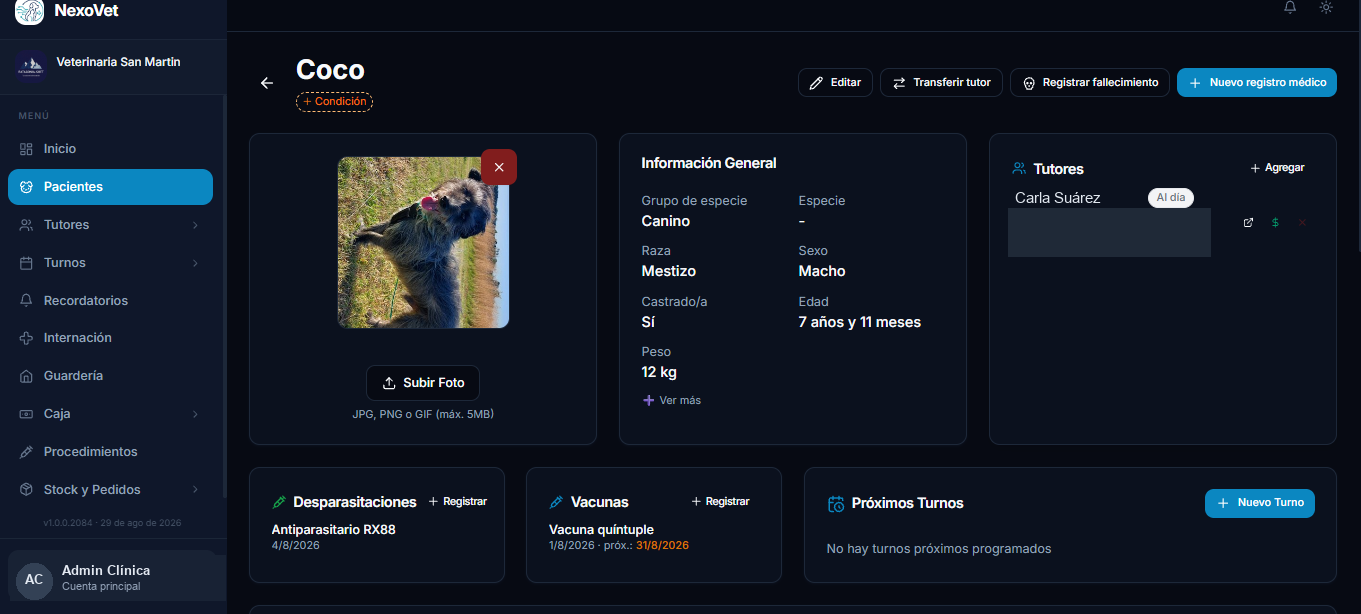Click the NexoVet logo icon

pos(29,11)
